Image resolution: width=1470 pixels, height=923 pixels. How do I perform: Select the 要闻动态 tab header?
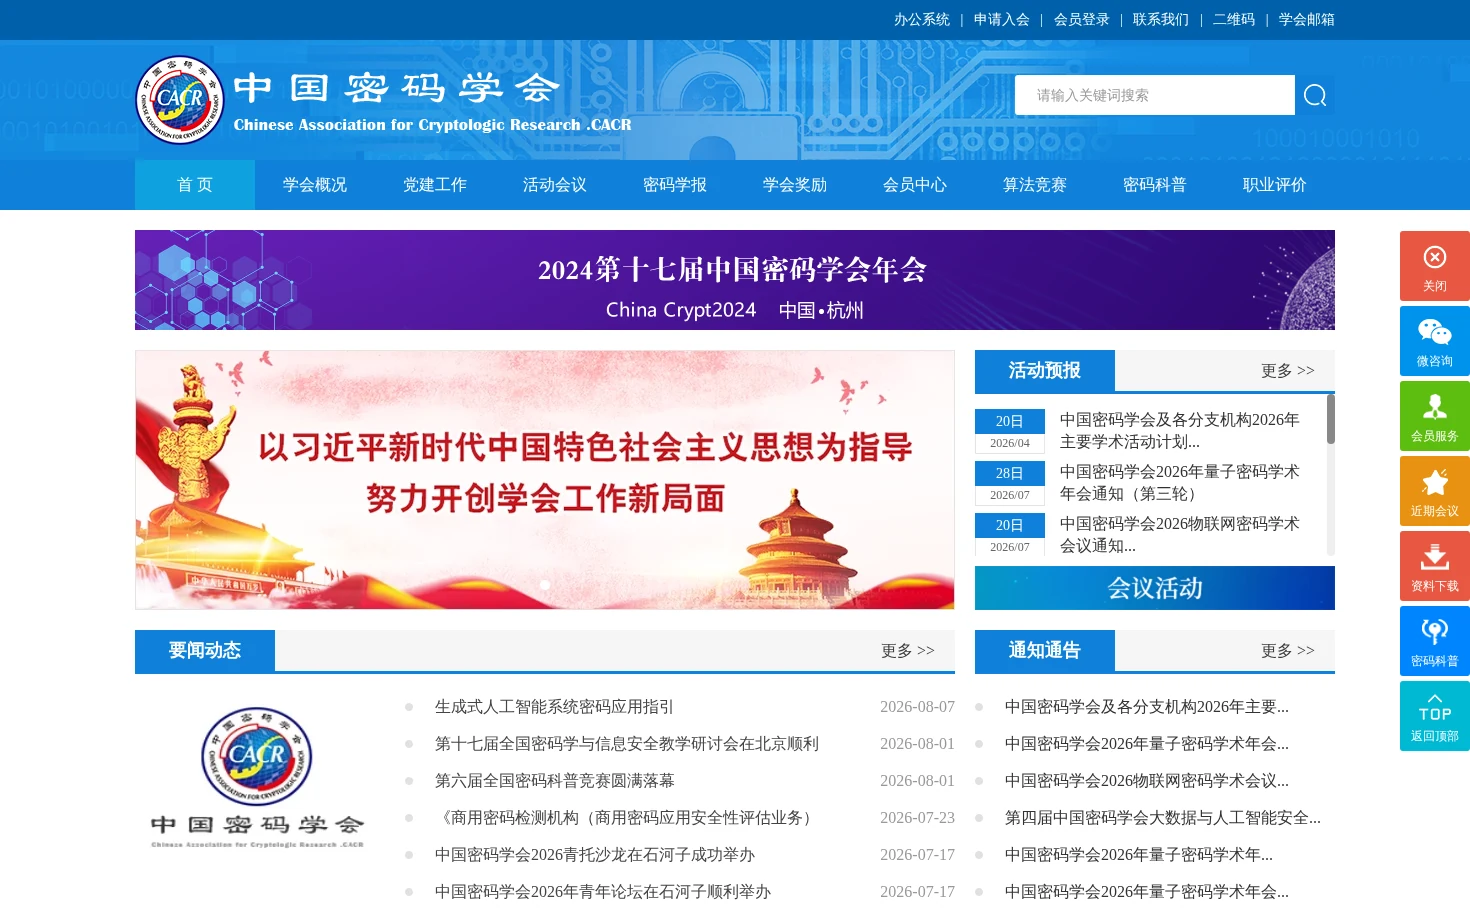pos(205,650)
